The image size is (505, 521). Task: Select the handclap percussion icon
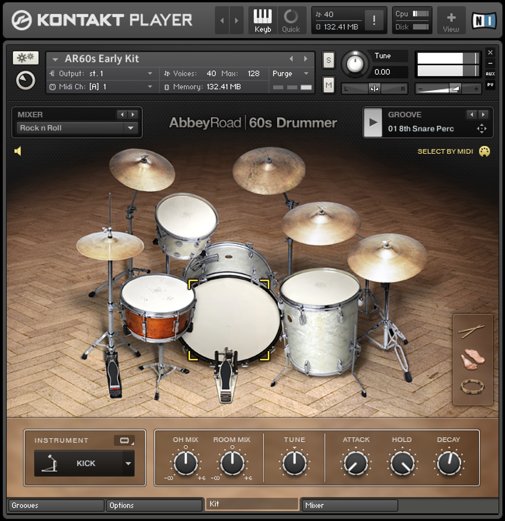point(472,359)
